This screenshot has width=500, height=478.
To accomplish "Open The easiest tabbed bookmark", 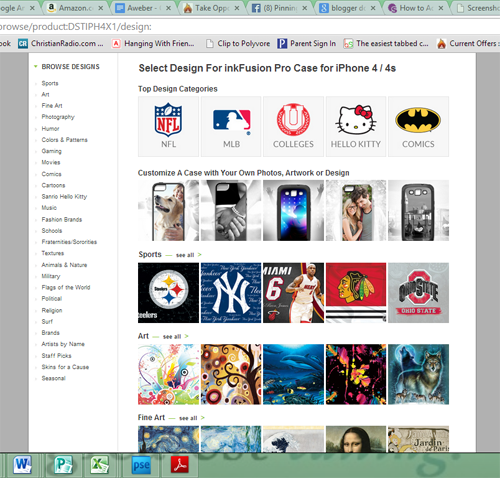I will click(386, 44).
